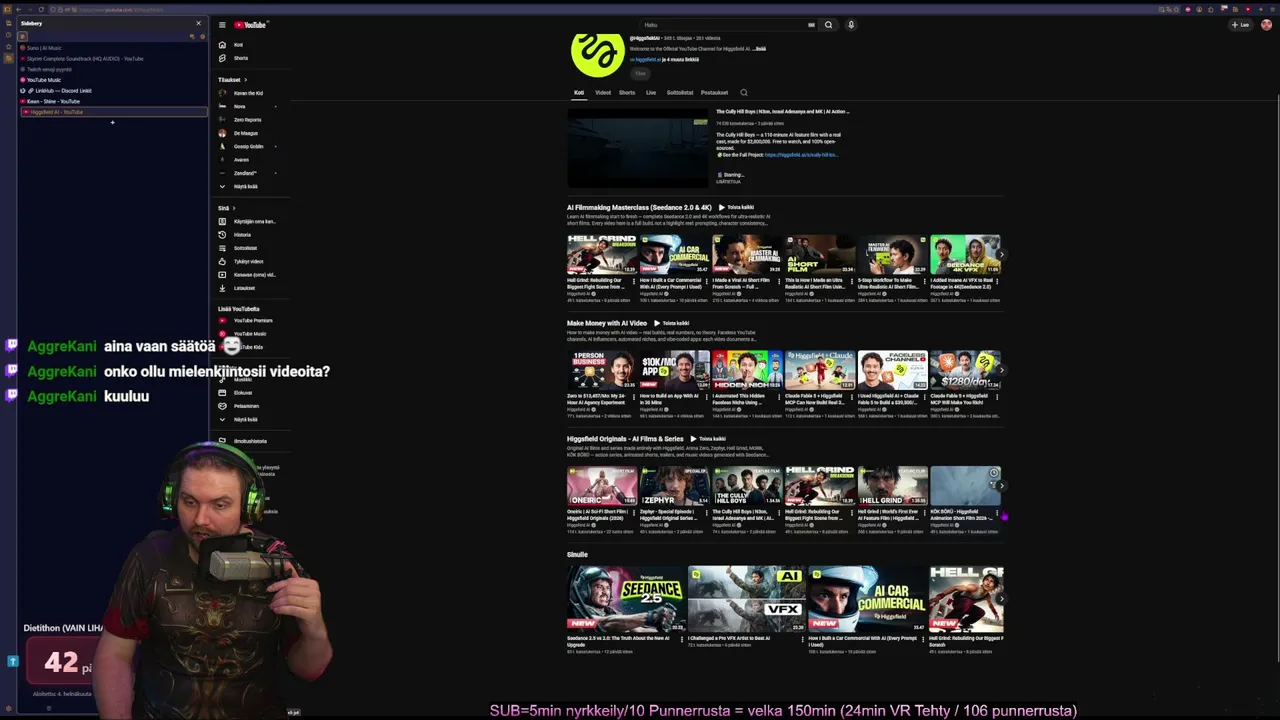This screenshot has width=1280, height=720.
Task: Open the YouTube hamburger guide menu
Action: click(222, 25)
